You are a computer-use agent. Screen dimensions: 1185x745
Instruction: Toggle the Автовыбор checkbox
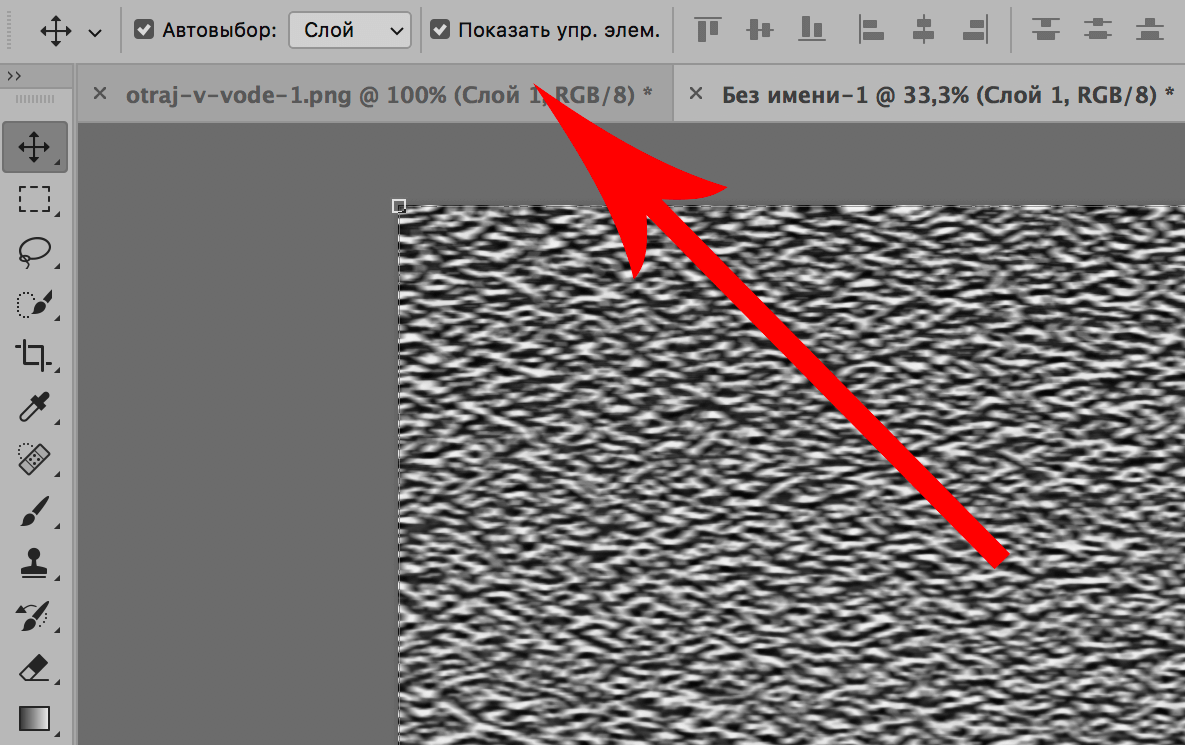coord(144,30)
